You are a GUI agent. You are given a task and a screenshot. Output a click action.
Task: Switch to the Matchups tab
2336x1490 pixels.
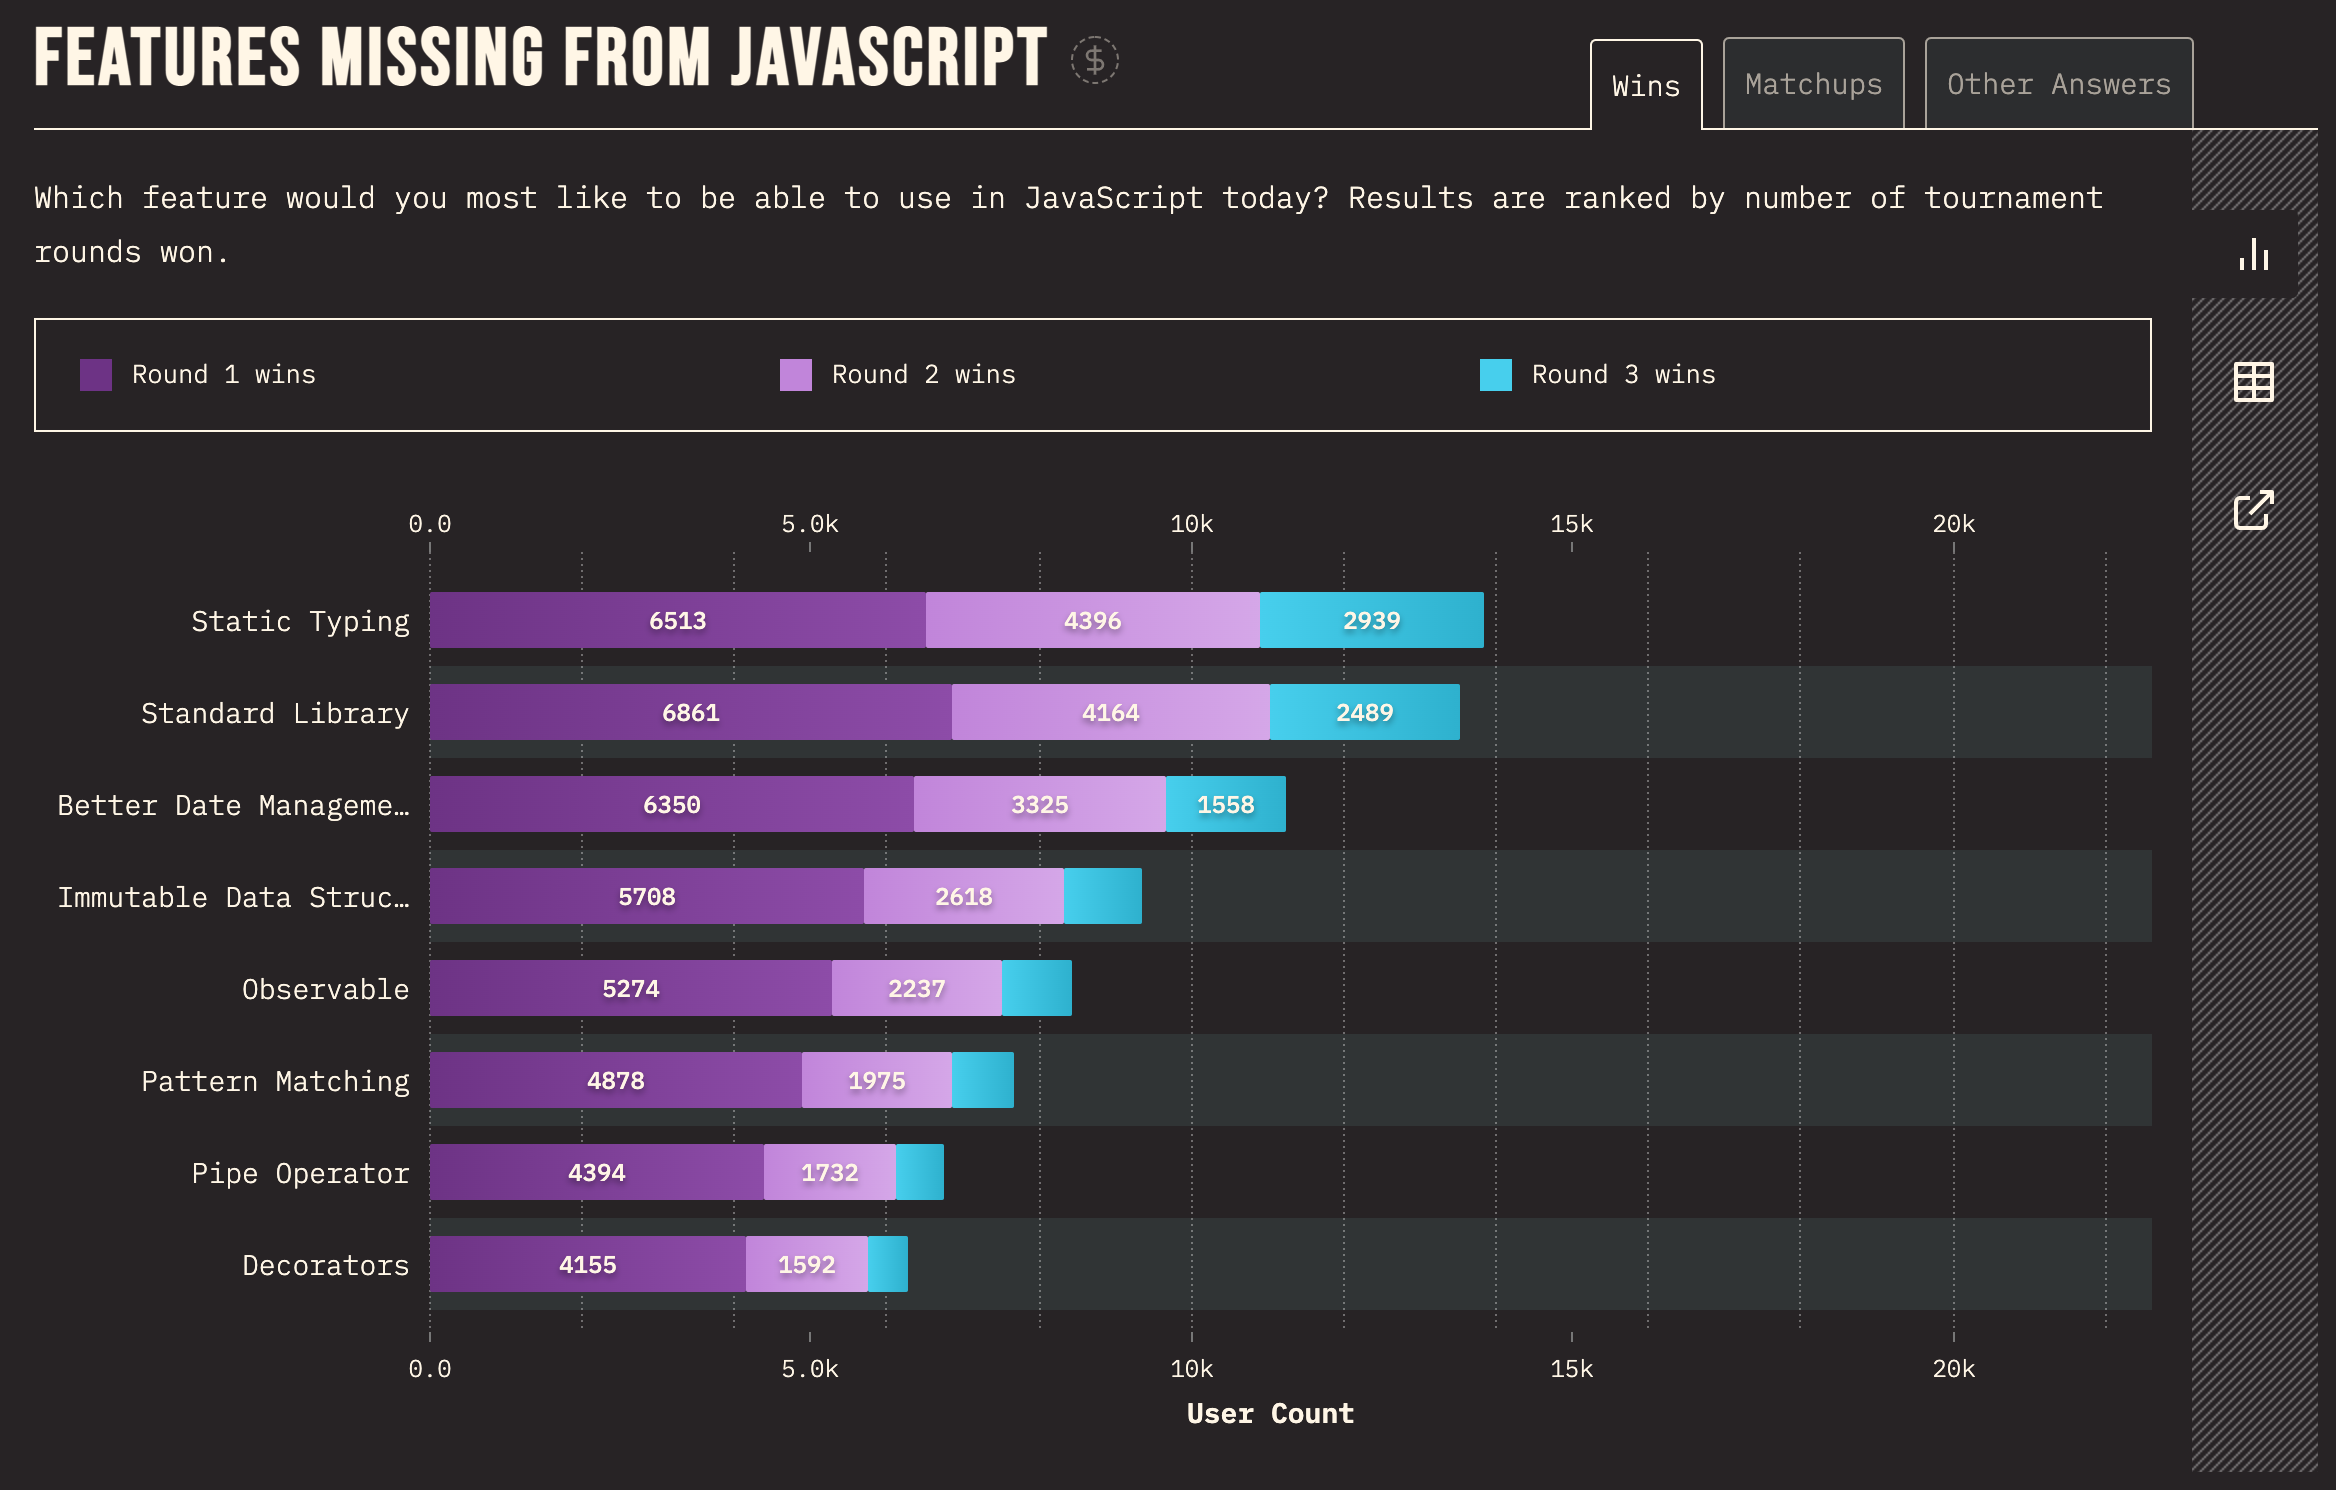click(1813, 84)
